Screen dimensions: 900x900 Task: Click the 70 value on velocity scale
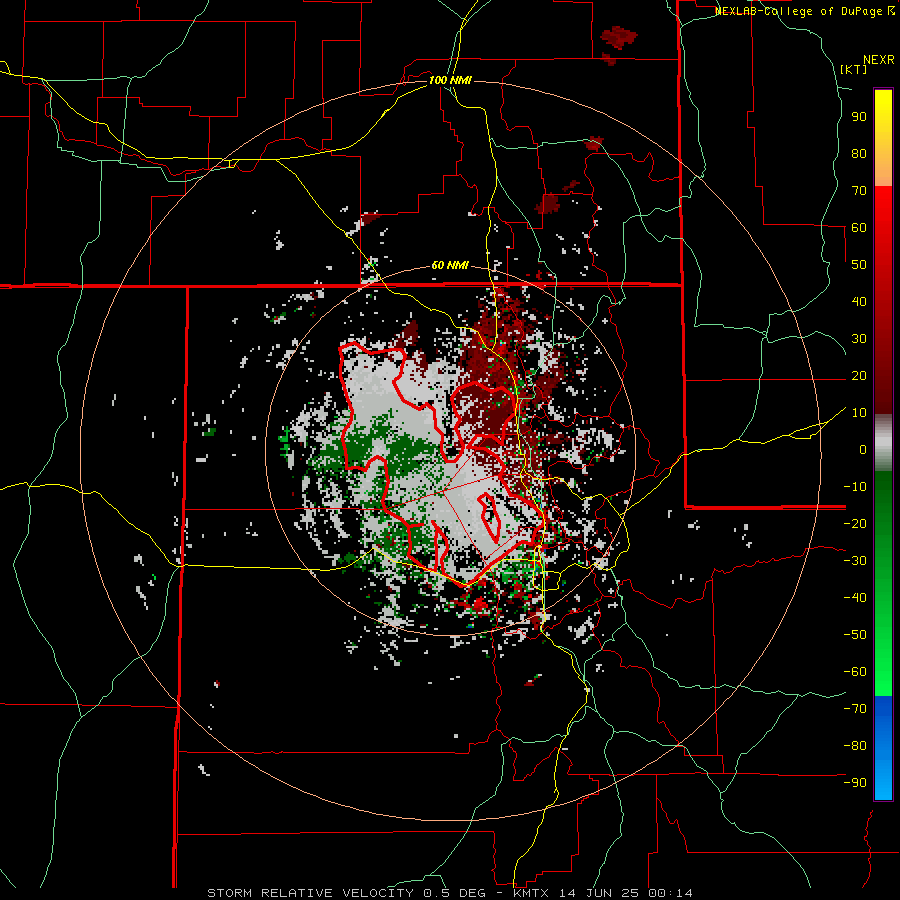coord(859,191)
